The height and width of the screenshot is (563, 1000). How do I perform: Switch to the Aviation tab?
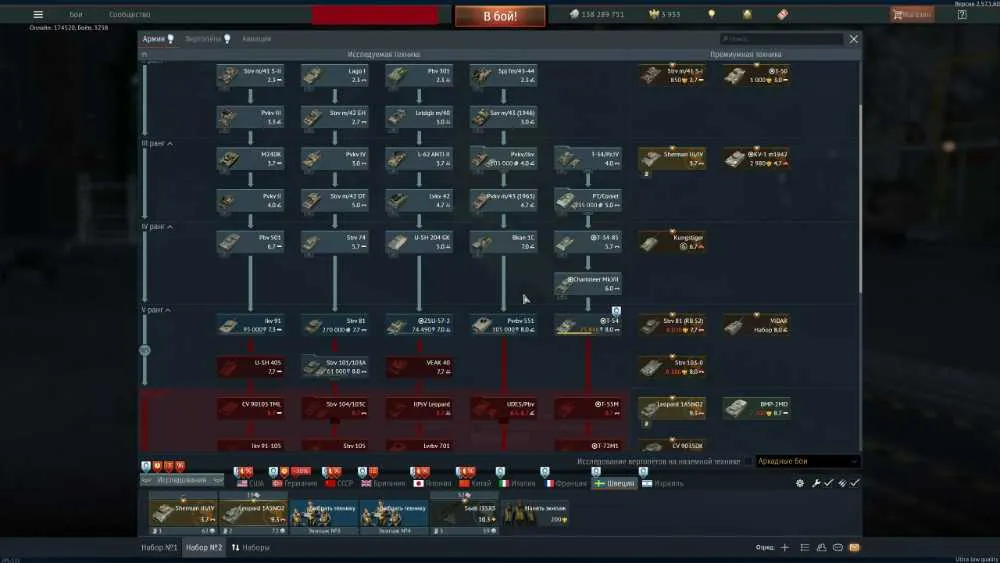point(256,39)
